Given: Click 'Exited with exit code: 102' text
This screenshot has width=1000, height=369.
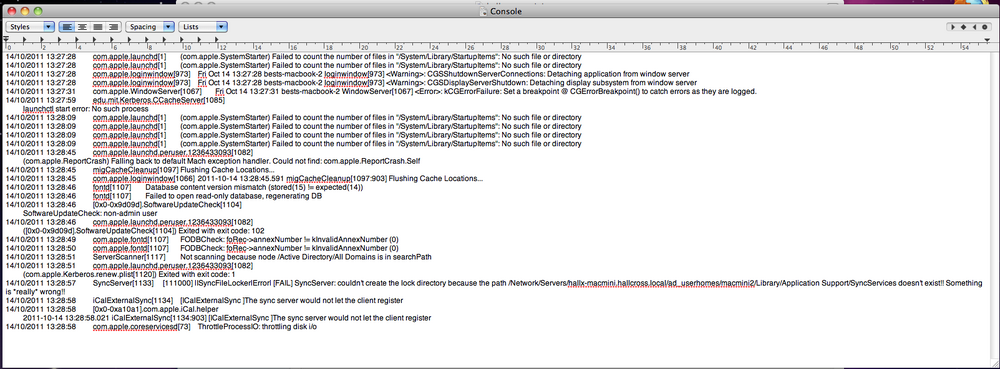Looking at the screenshot, I should click(220, 231).
